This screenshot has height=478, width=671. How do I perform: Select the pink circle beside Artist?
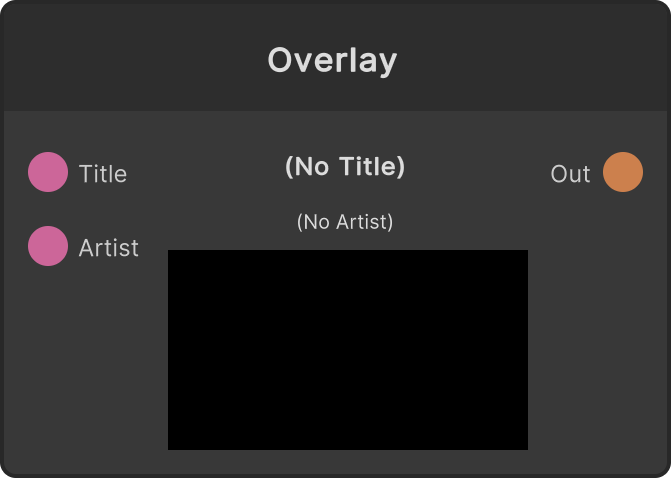pyautogui.click(x=48, y=246)
